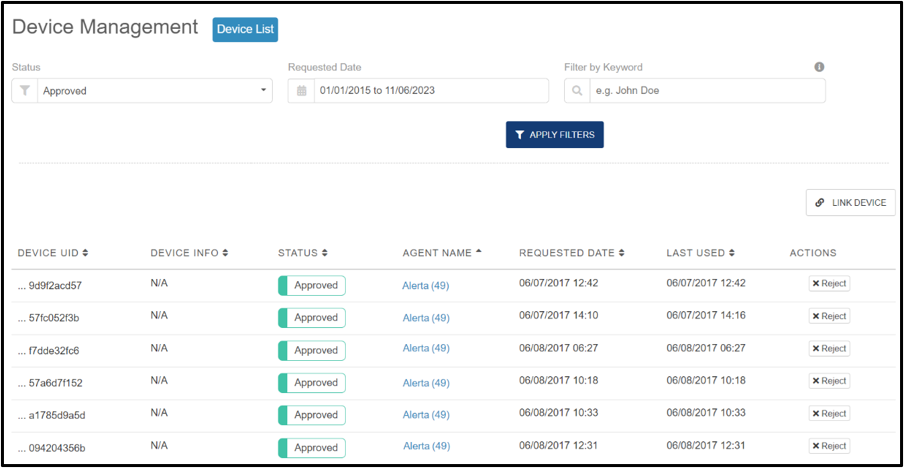Open Alerta (49) link for device 094204356b
This screenshot has height=468, width=904.
coord(427,446)
